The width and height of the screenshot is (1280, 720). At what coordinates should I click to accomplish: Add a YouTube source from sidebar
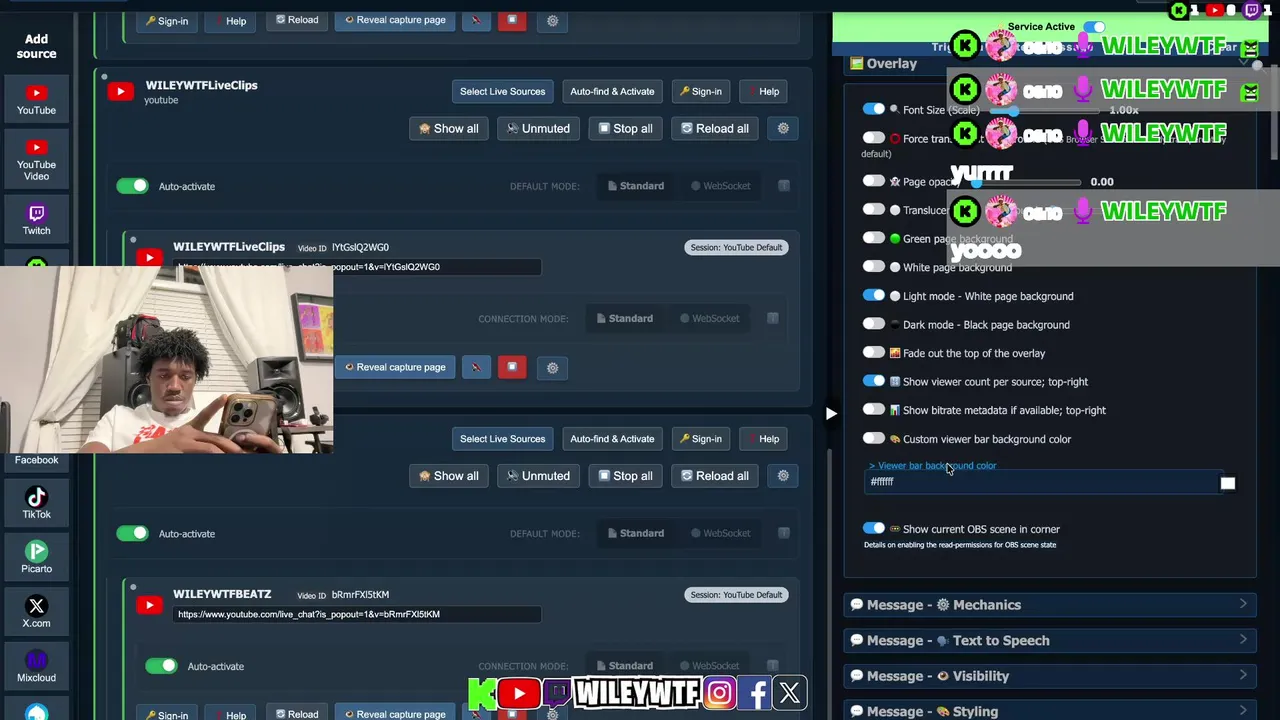click(x=36, y=99)
